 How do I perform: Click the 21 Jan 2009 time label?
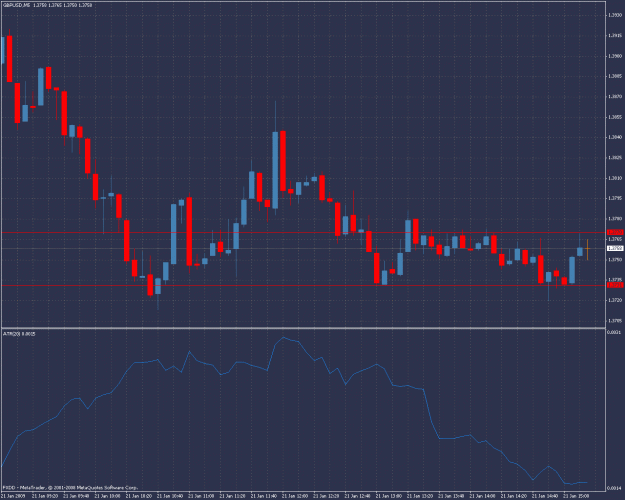14,496
